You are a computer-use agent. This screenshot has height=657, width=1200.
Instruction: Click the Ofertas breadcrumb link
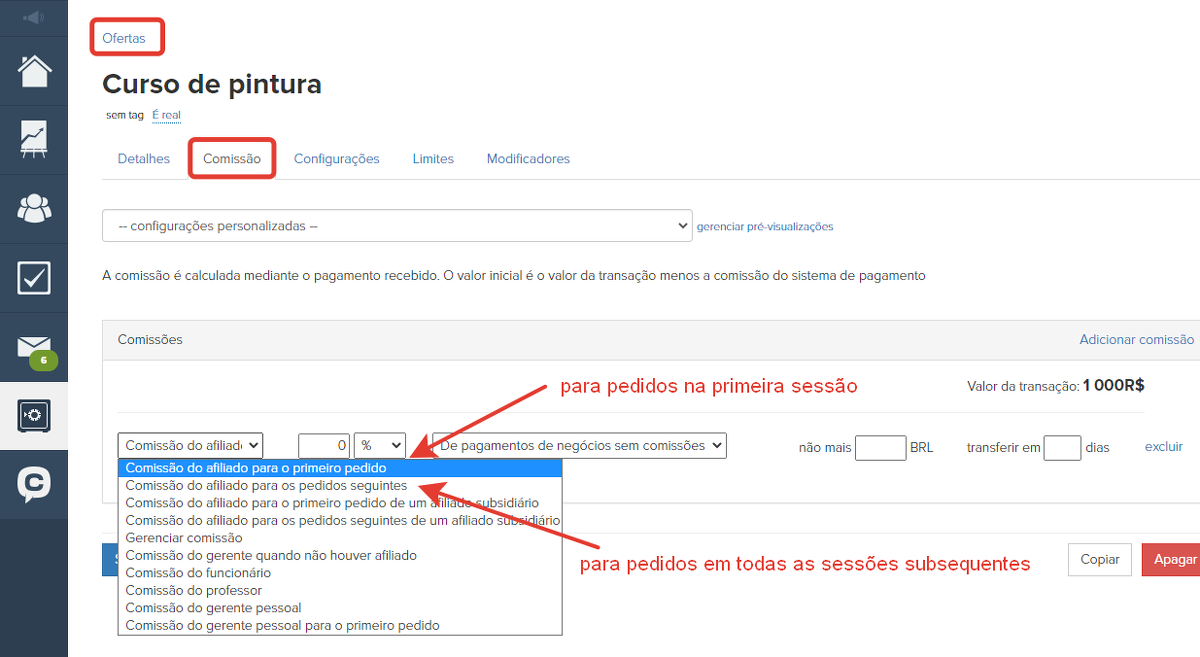click(x=124, y=38)
